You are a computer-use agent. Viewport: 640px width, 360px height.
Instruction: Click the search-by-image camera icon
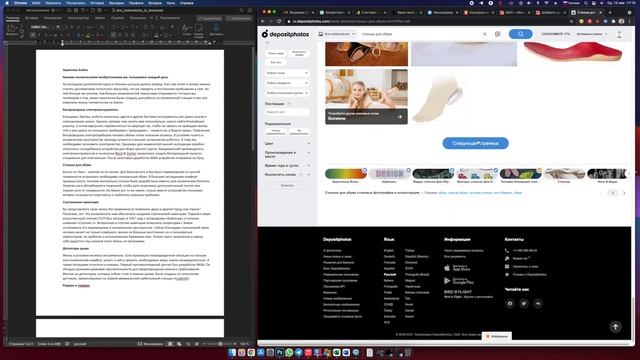(x=498, y=34)
